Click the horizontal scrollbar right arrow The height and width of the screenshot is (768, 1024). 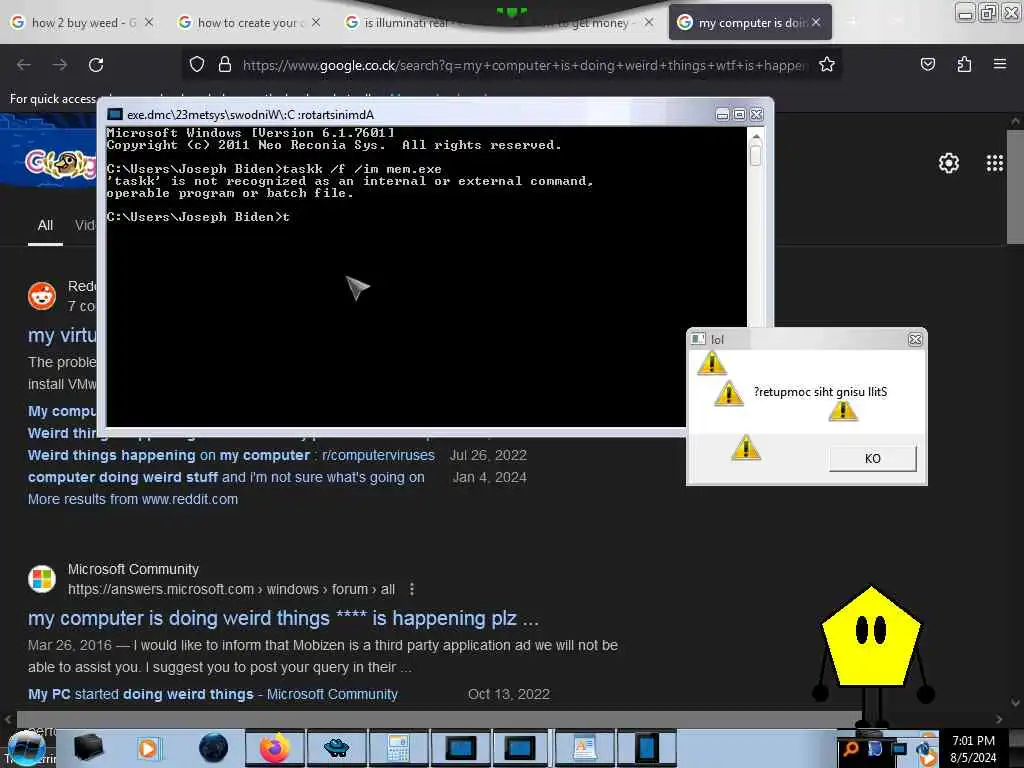[999, 720]
